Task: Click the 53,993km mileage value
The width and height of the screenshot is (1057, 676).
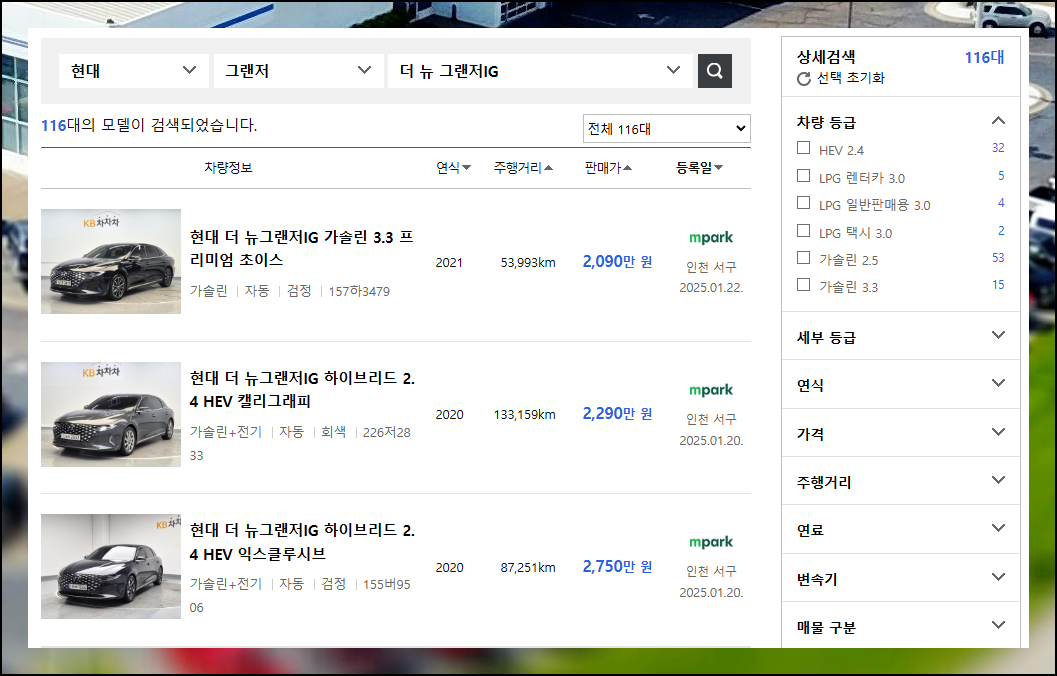Action: click(x=528, y=263)
